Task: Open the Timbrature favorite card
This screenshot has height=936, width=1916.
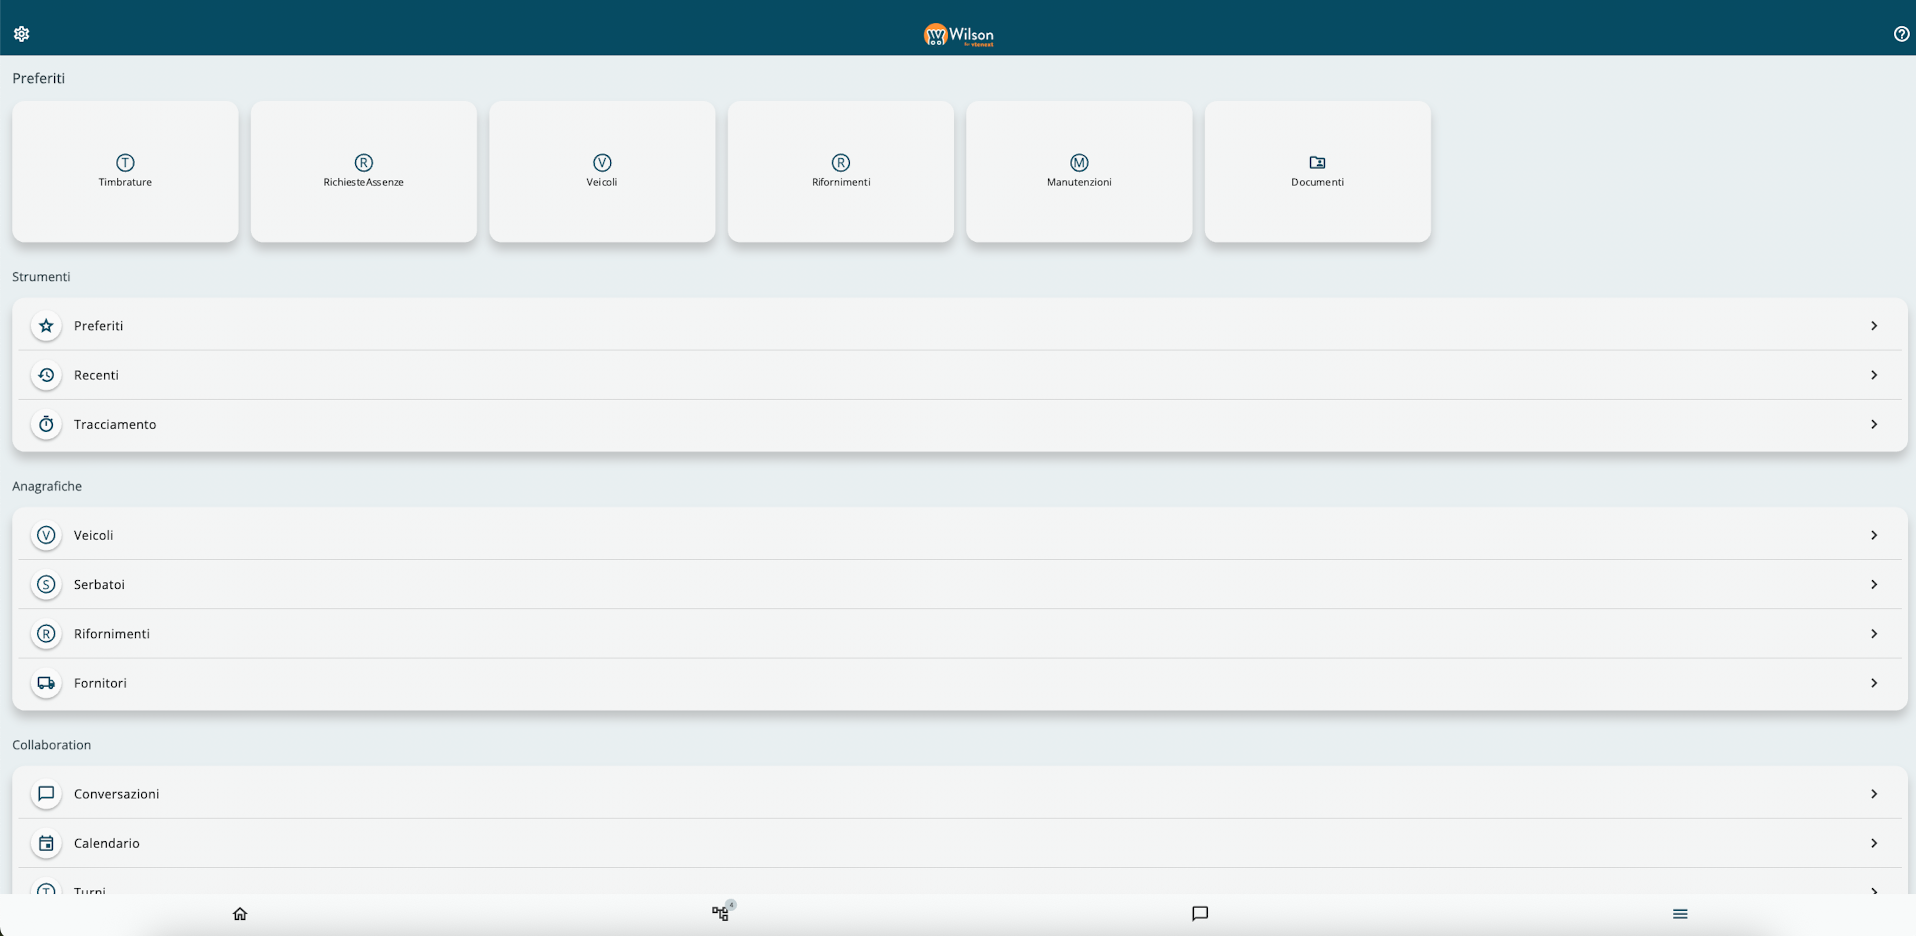Action: (x=125, y=171)
